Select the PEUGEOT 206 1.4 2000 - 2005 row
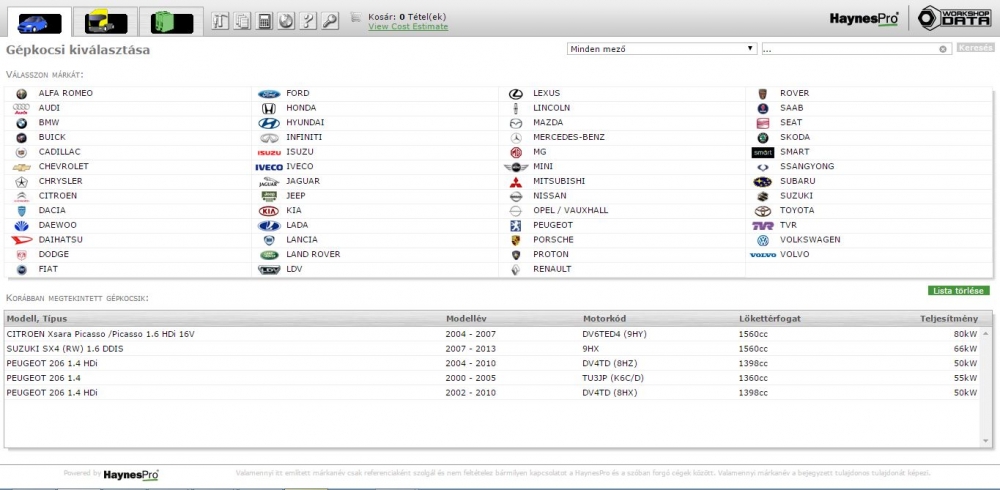This screenshot has width=1000, height=490. 492,378
